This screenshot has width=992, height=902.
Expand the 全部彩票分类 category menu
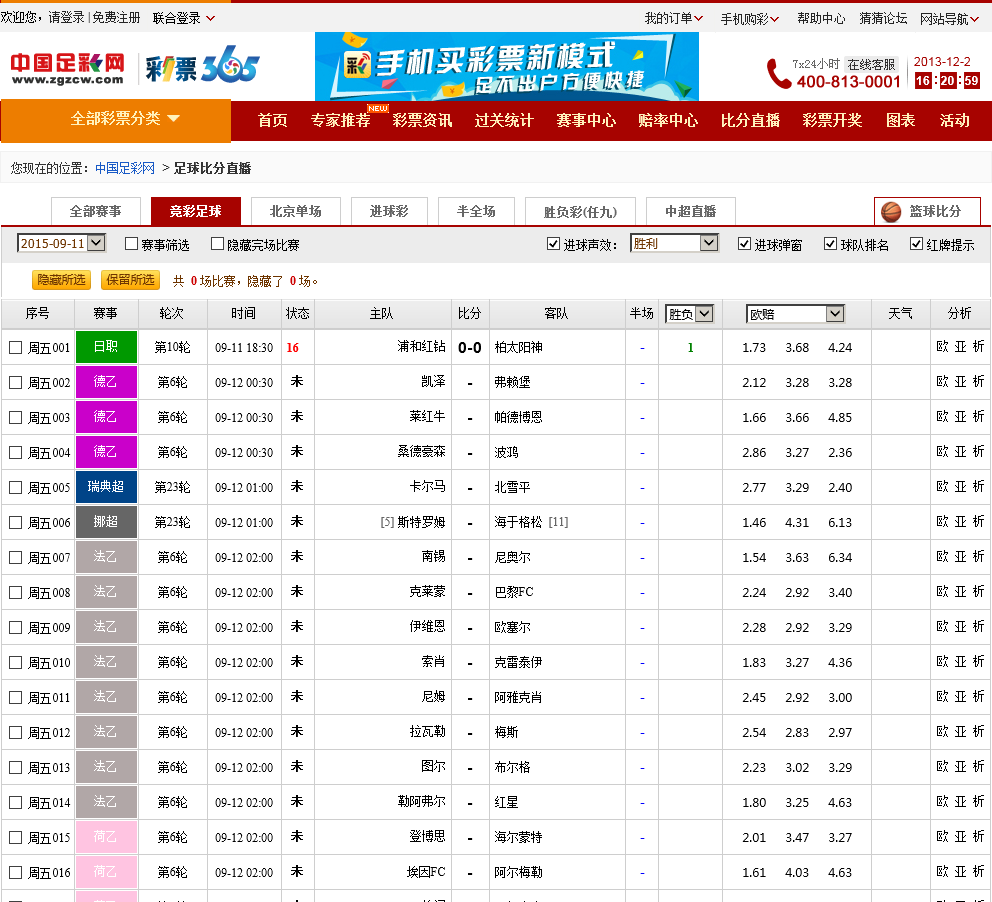click(x=116, y=119)
